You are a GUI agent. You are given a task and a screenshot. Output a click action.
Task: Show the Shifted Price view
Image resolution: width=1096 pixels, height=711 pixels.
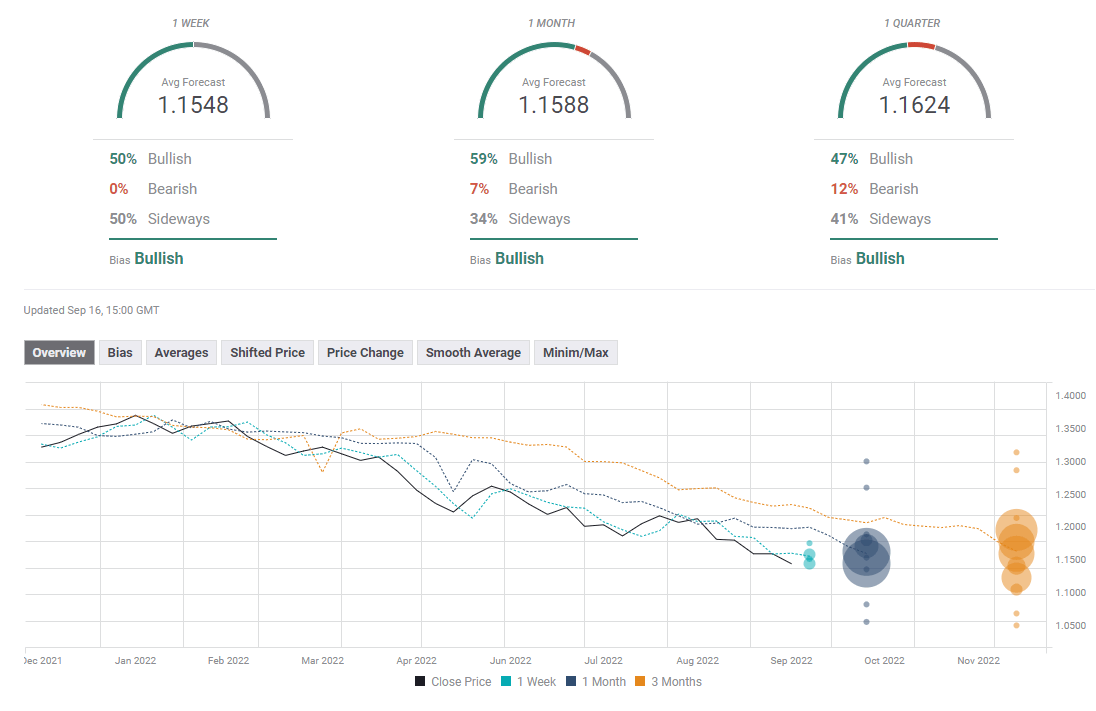coord(267,353)
